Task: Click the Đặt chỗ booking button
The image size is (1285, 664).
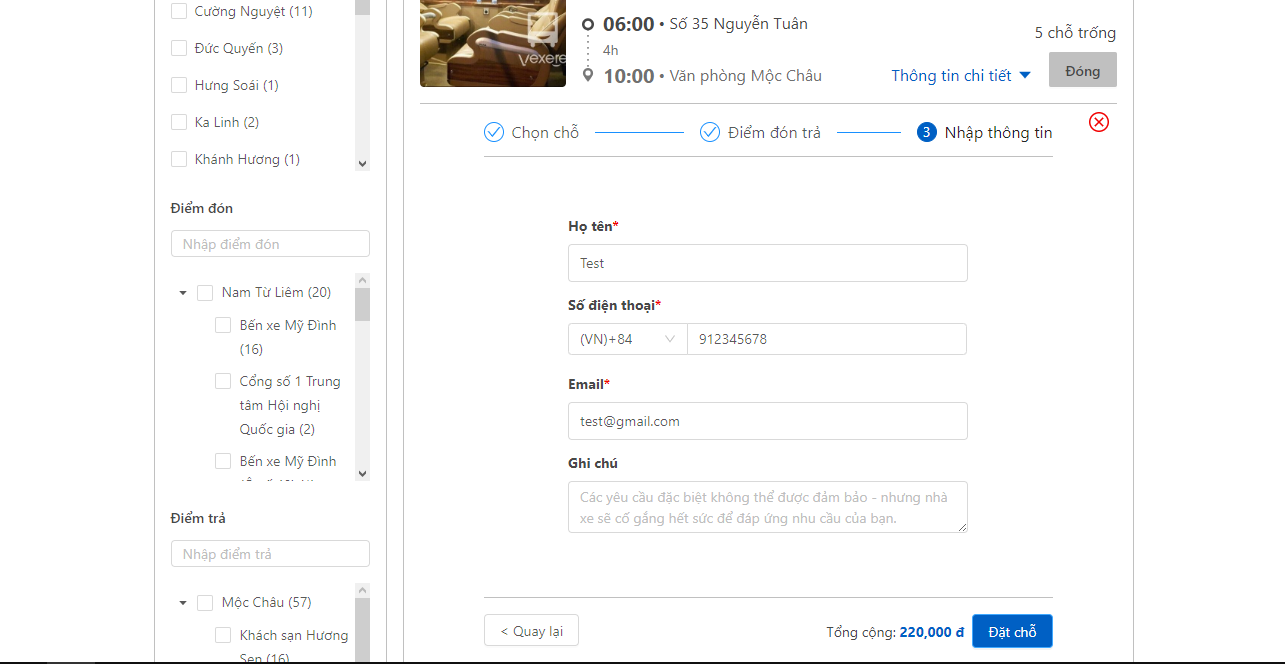Action: [x=1012, y=631]
